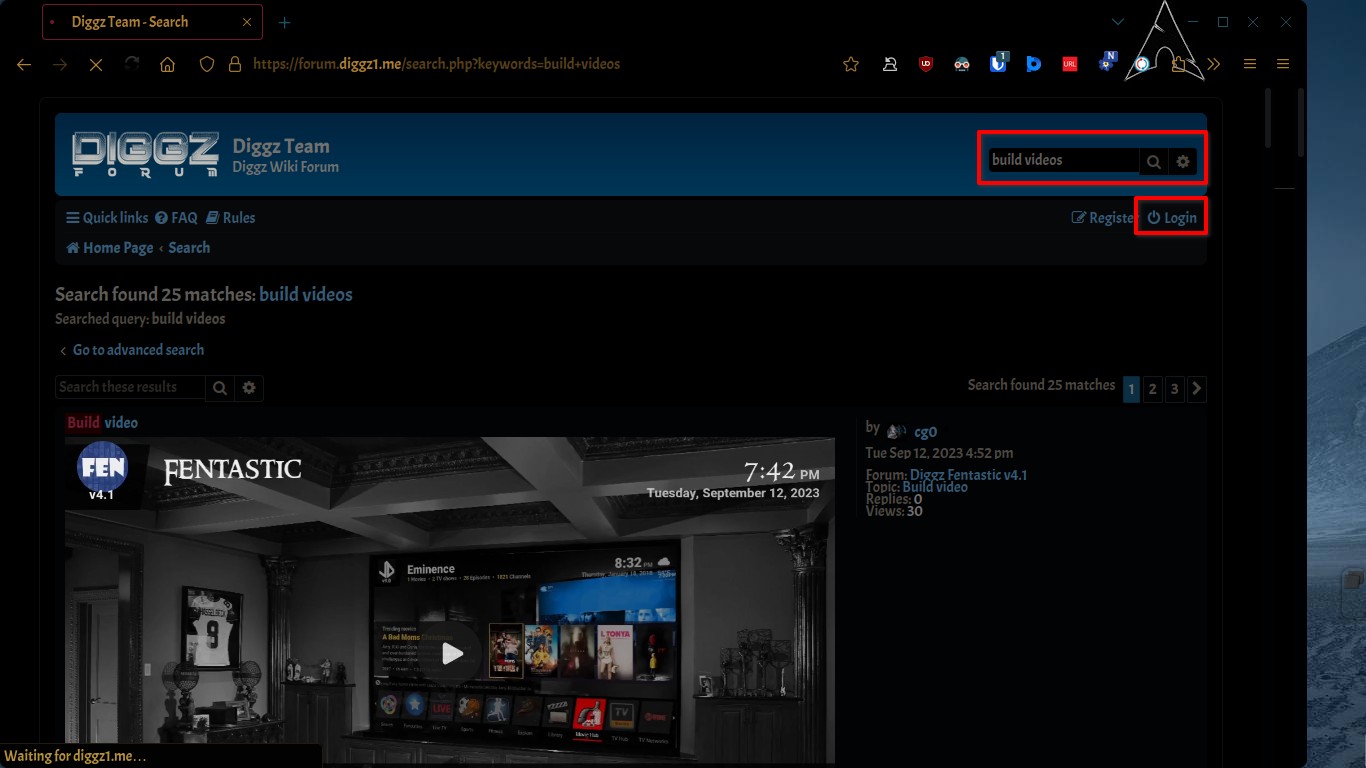1366x768 pixels.
Task: Bookmark this page with star icon
Action: pos(851,64)
